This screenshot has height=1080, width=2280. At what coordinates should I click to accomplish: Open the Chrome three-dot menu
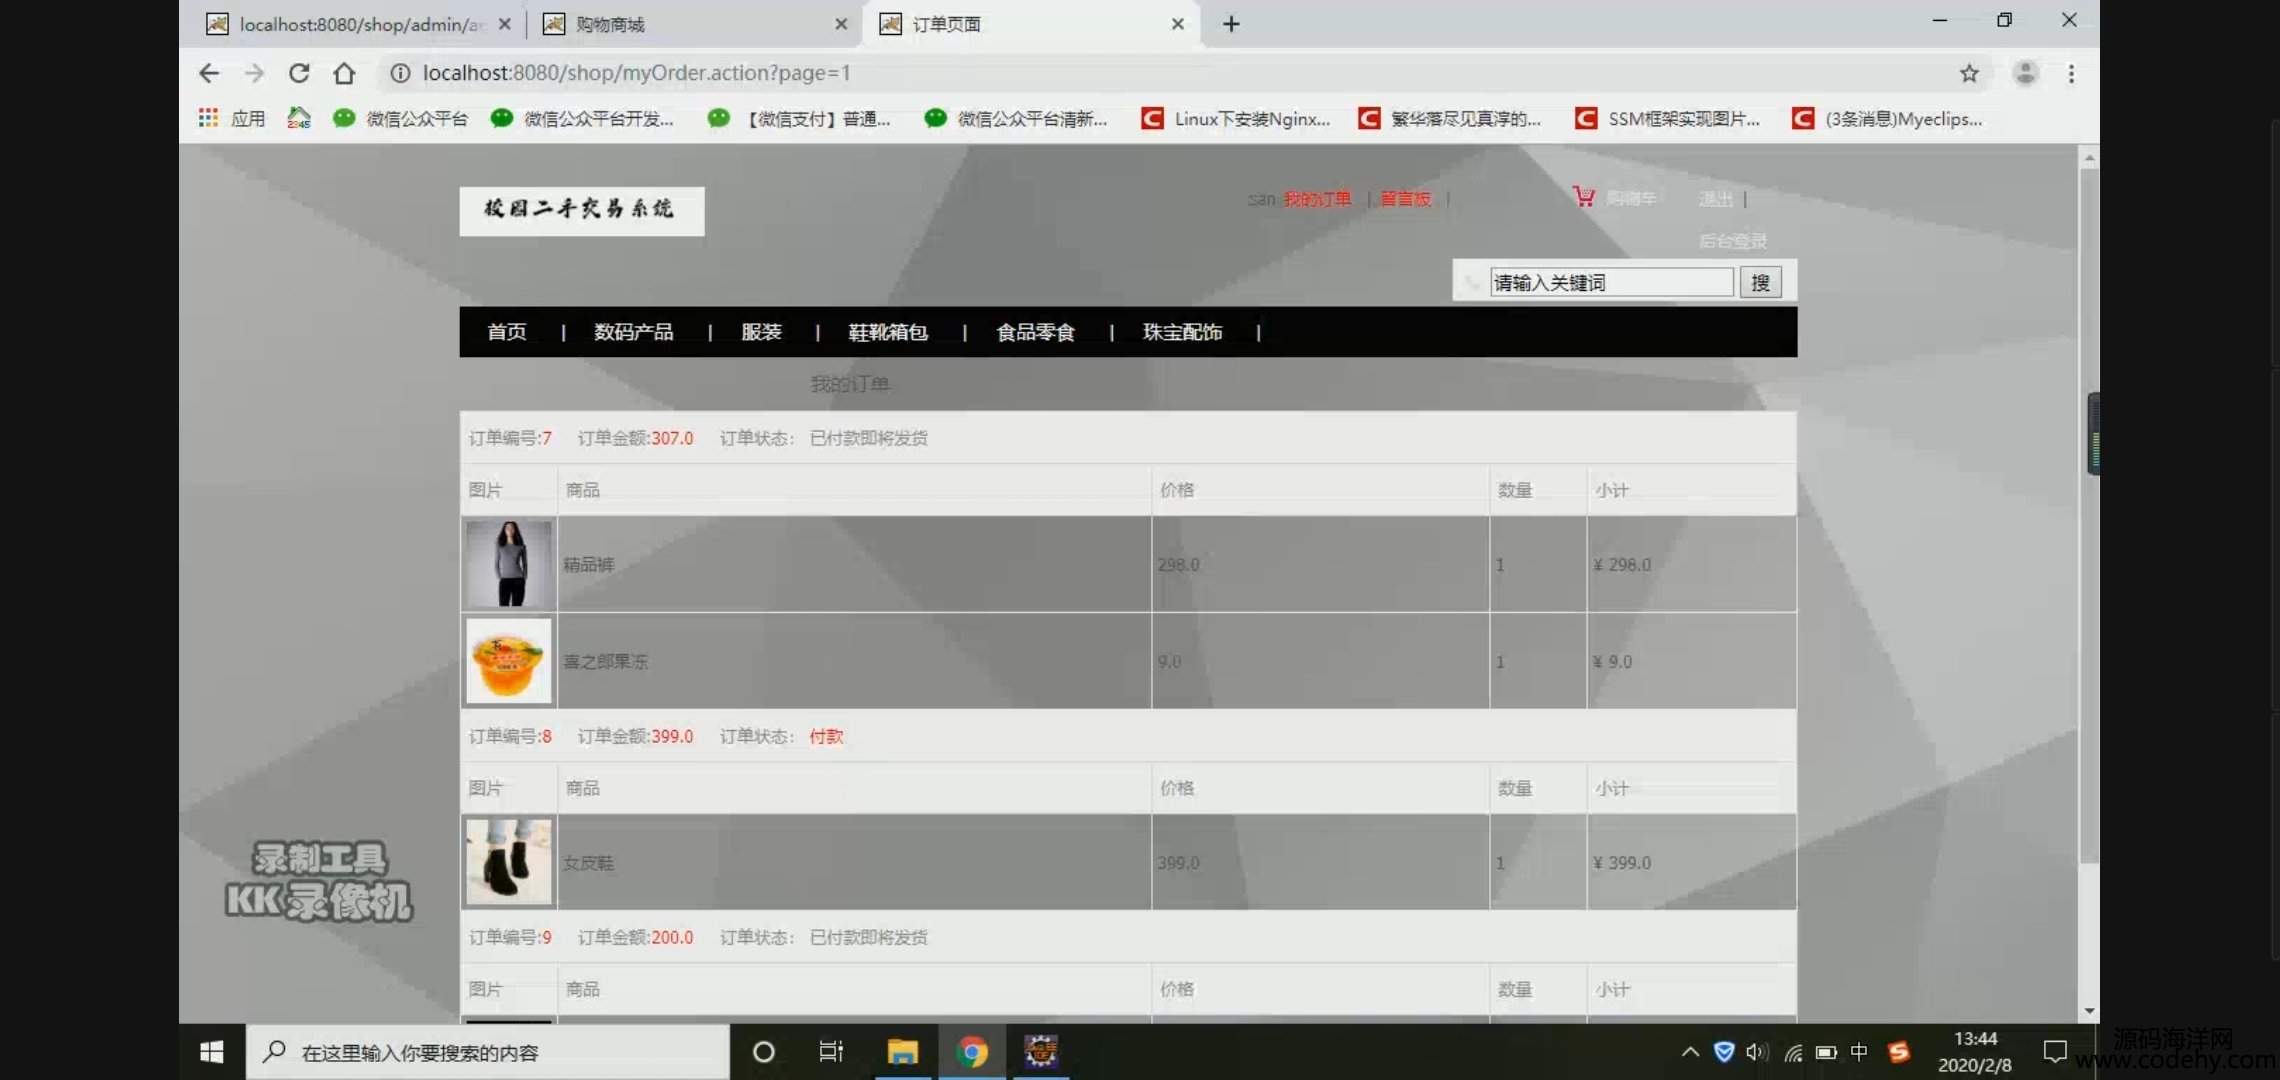coord(2071,73)
